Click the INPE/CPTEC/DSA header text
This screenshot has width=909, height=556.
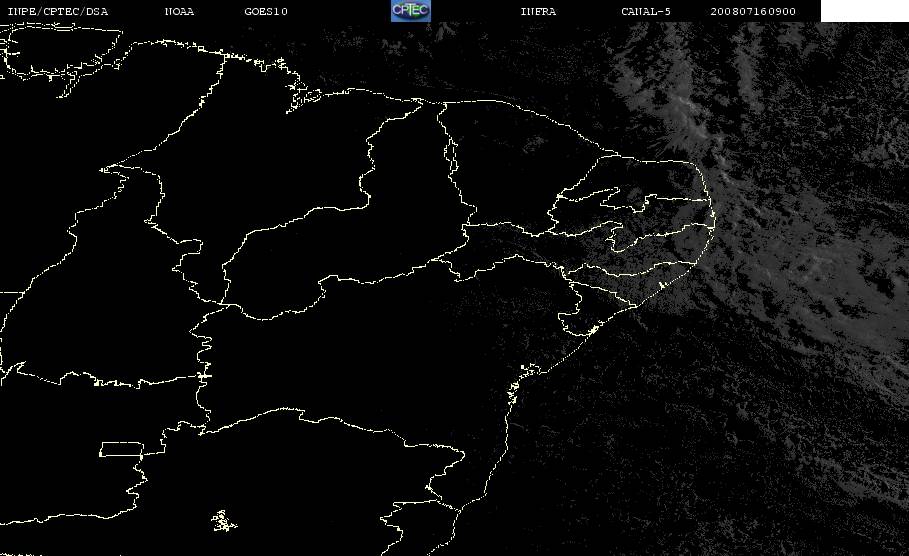(57, 11)
